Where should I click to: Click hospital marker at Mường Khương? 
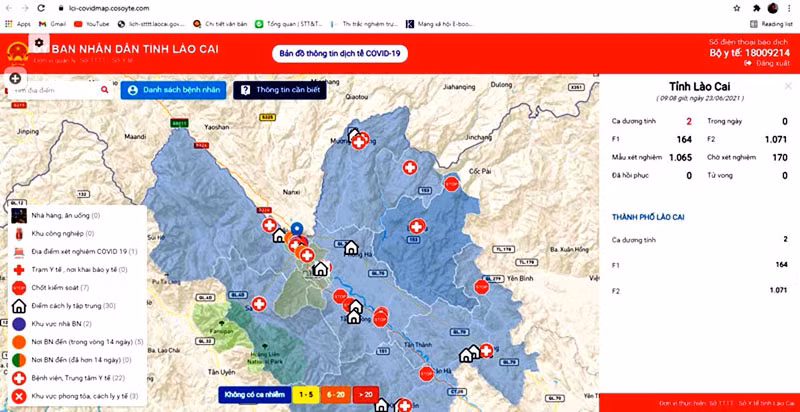[360, 142]
